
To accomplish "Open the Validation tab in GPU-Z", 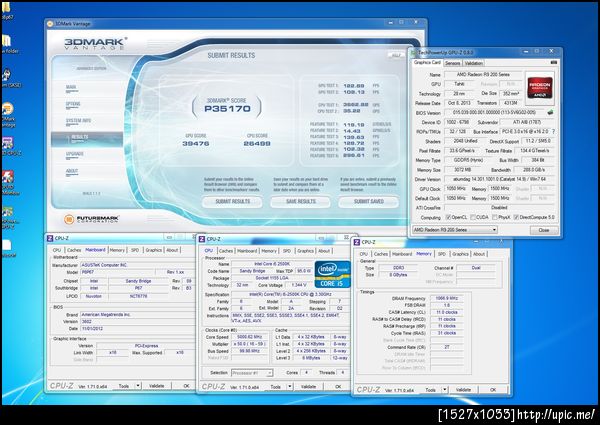I will (474, 63).
